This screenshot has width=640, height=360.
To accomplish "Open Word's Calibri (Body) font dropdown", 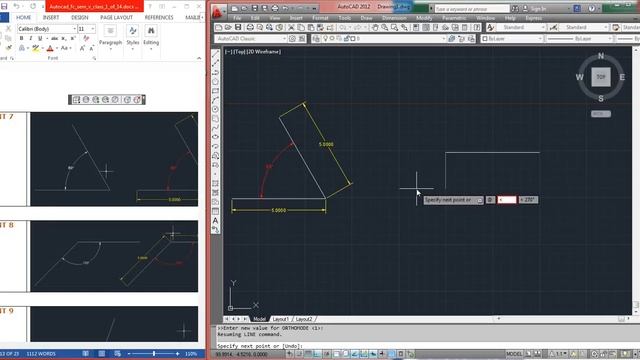I will click(47, 29).
